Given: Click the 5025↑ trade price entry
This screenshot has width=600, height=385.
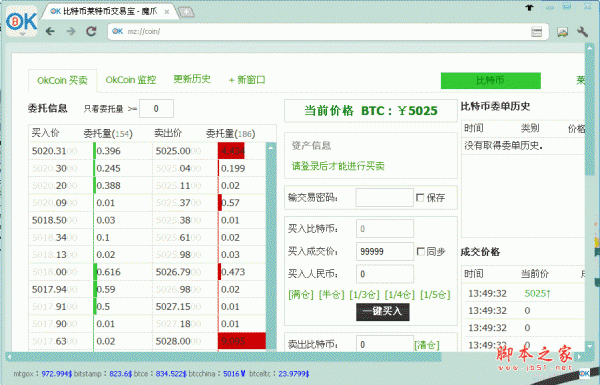Looking at the screenshot, I should point(537,294).
